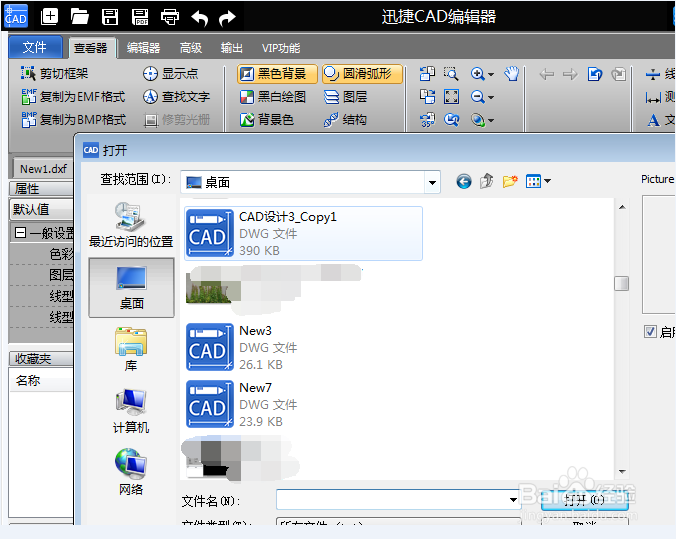Collapse the 一般设置 properties group
The height and width of the screenshot is (539, 676).
coord(20,233)
